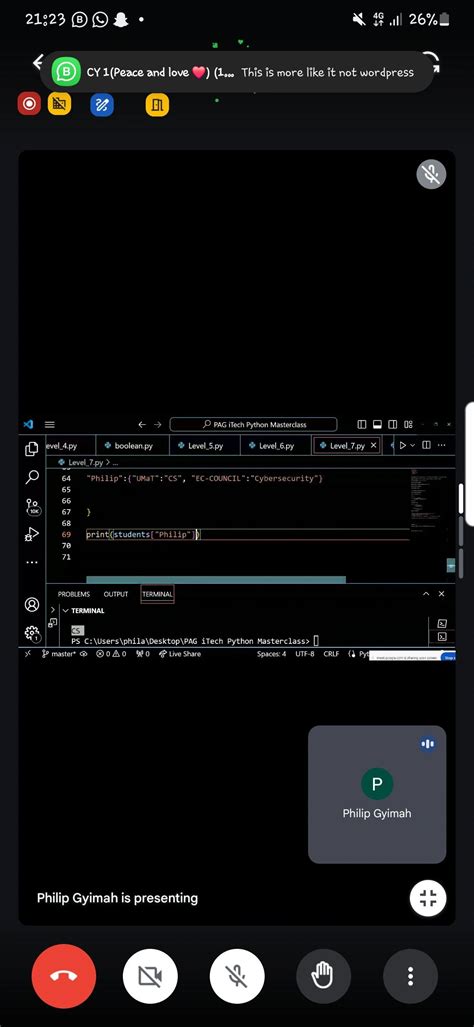The width and height of the screenshot is (474, 1027).
Task: Switch to the OUTPUT panel tab
Action: [116, 594]
